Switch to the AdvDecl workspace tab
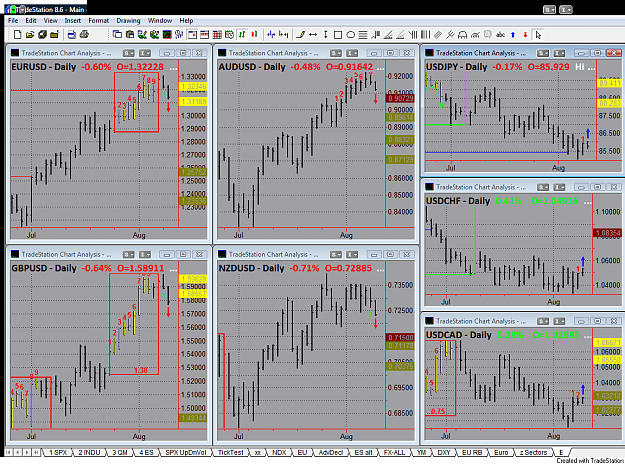The height and width of the screenshot is (464, 625). [330, 452]
